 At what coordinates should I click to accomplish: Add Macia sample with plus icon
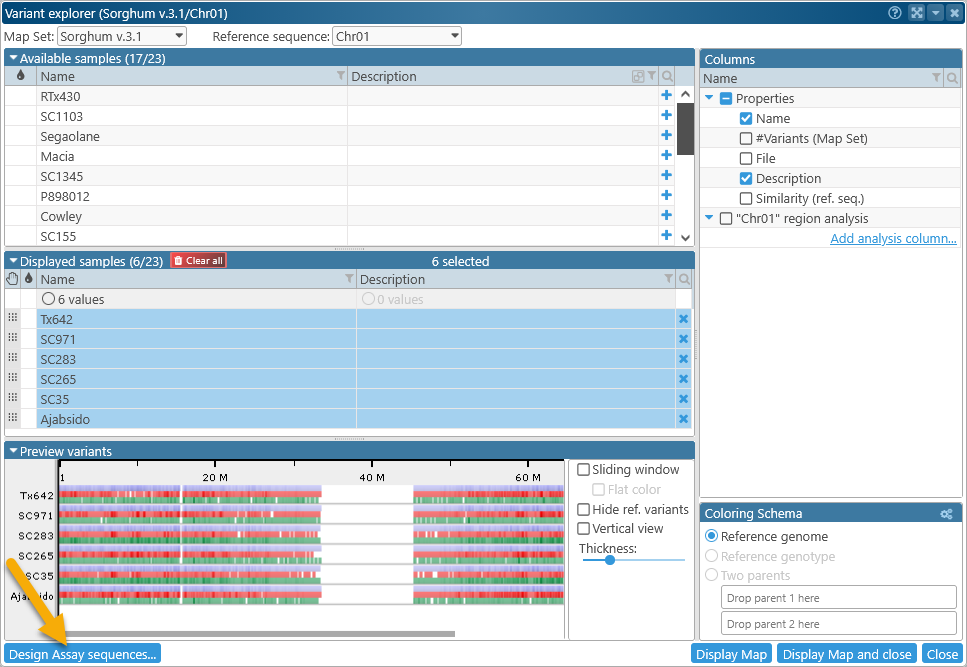point(666,156)
